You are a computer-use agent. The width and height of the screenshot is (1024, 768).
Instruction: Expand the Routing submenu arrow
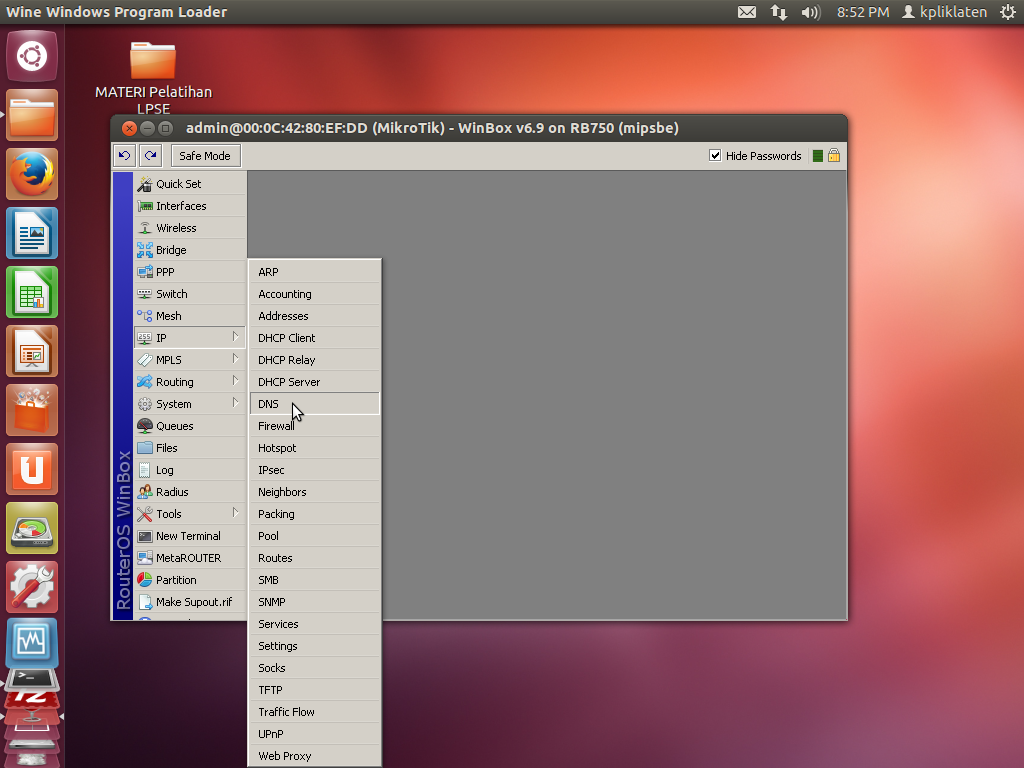(235, 381)
